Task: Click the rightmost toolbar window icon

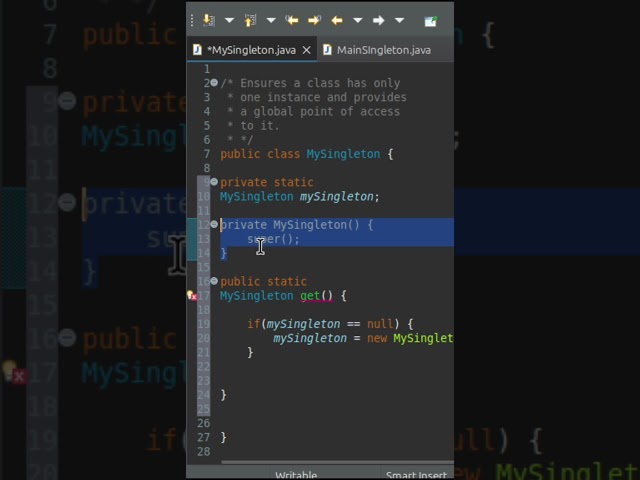Action: click(431, 21)
